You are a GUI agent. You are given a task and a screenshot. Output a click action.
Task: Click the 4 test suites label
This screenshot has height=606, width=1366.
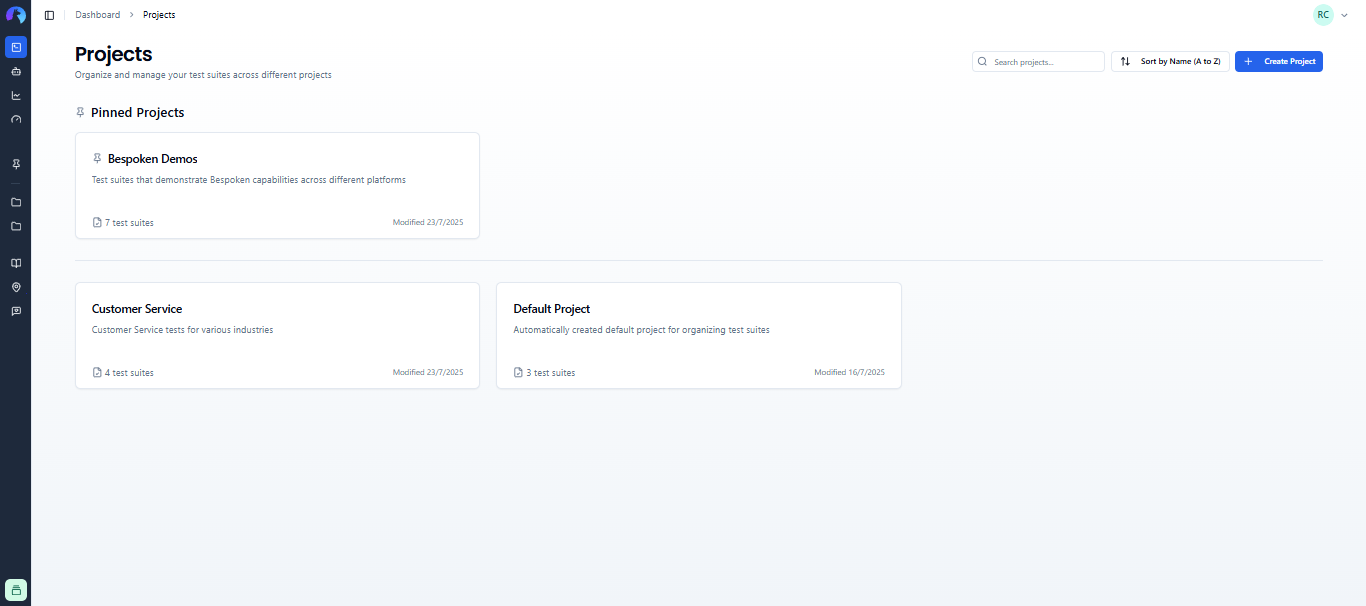[129, 372]
